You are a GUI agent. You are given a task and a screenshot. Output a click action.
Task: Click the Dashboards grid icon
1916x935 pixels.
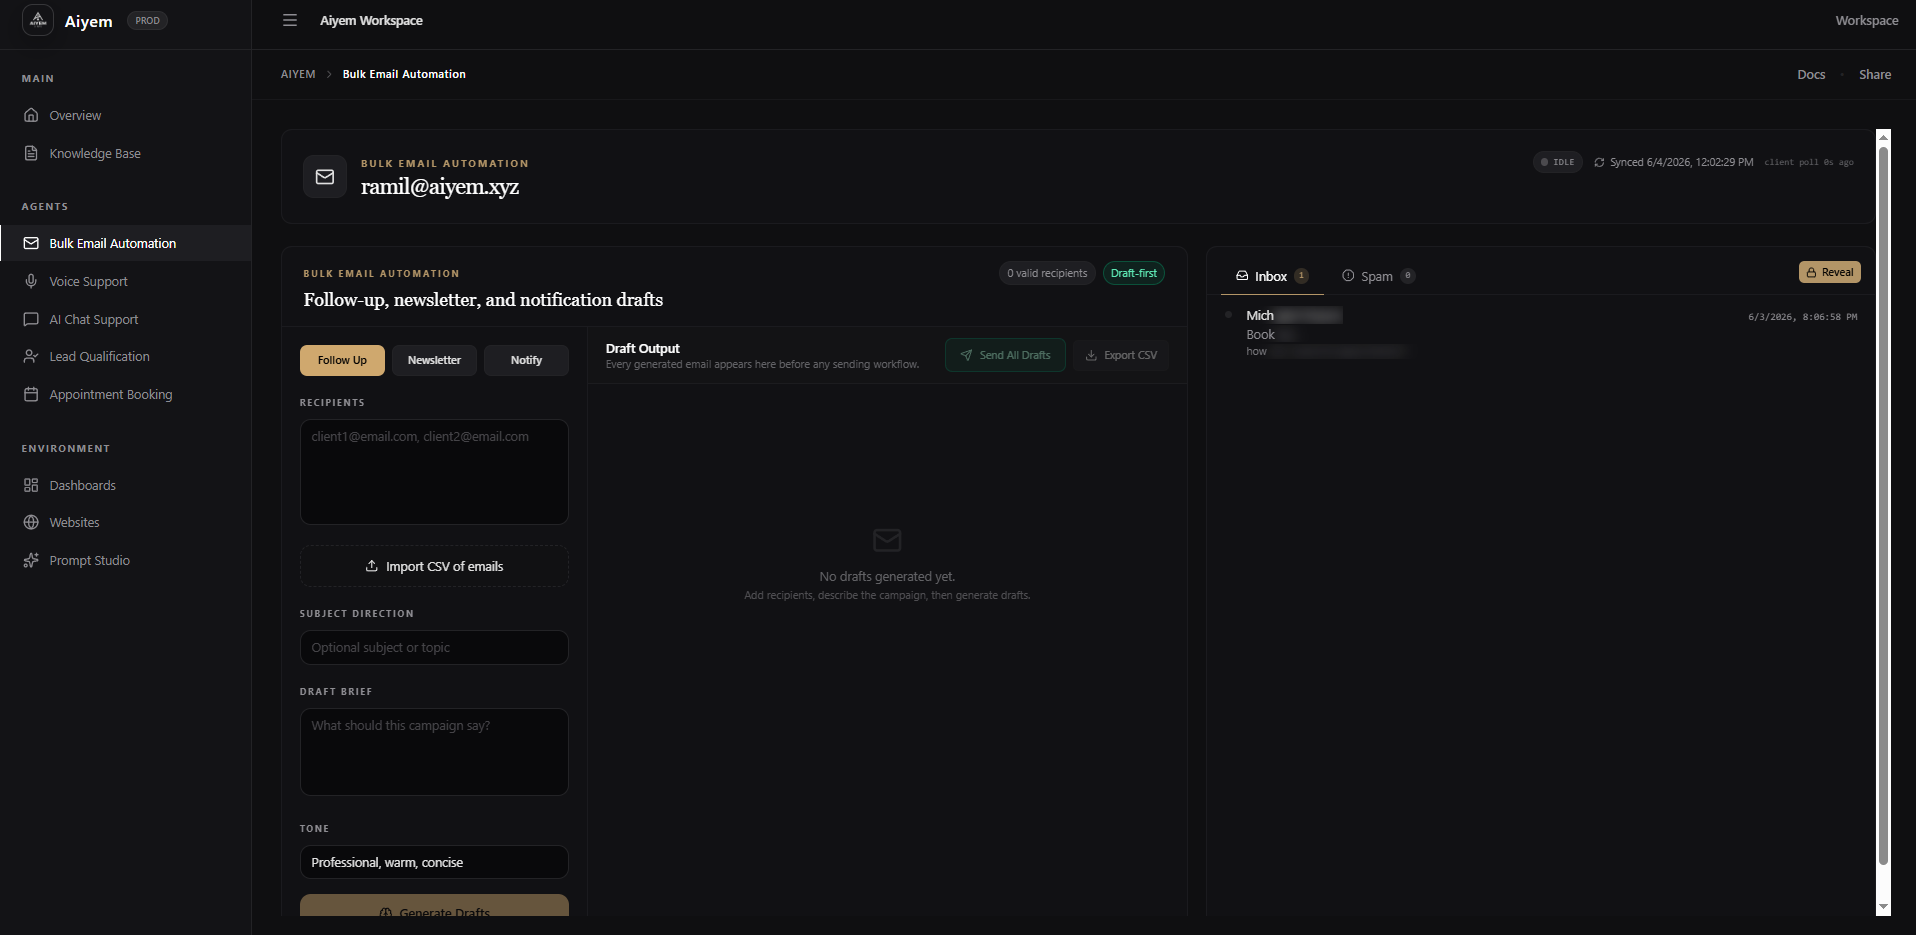coord(31,485)
